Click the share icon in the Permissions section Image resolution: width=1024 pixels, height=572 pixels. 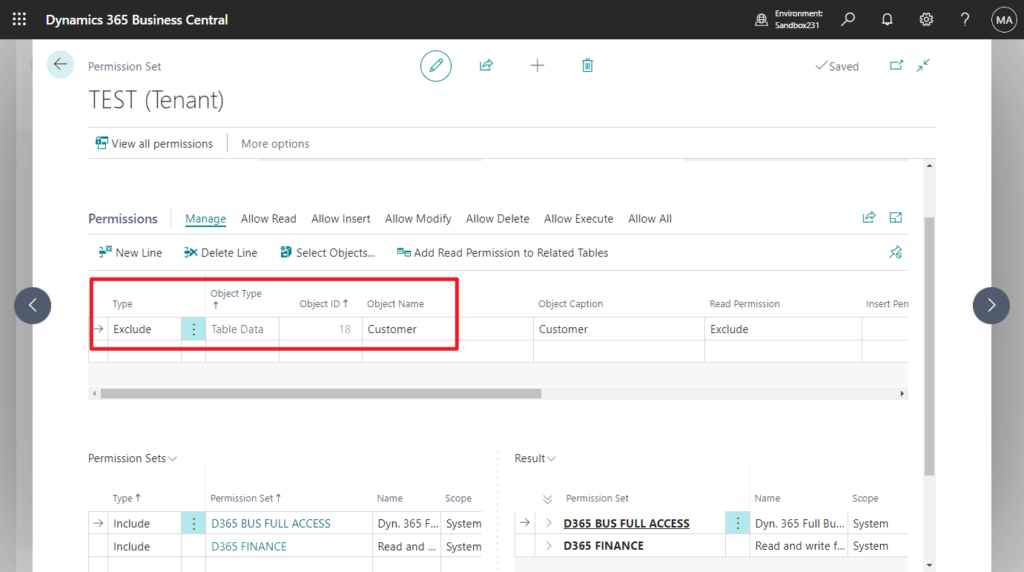coord(869,217)
